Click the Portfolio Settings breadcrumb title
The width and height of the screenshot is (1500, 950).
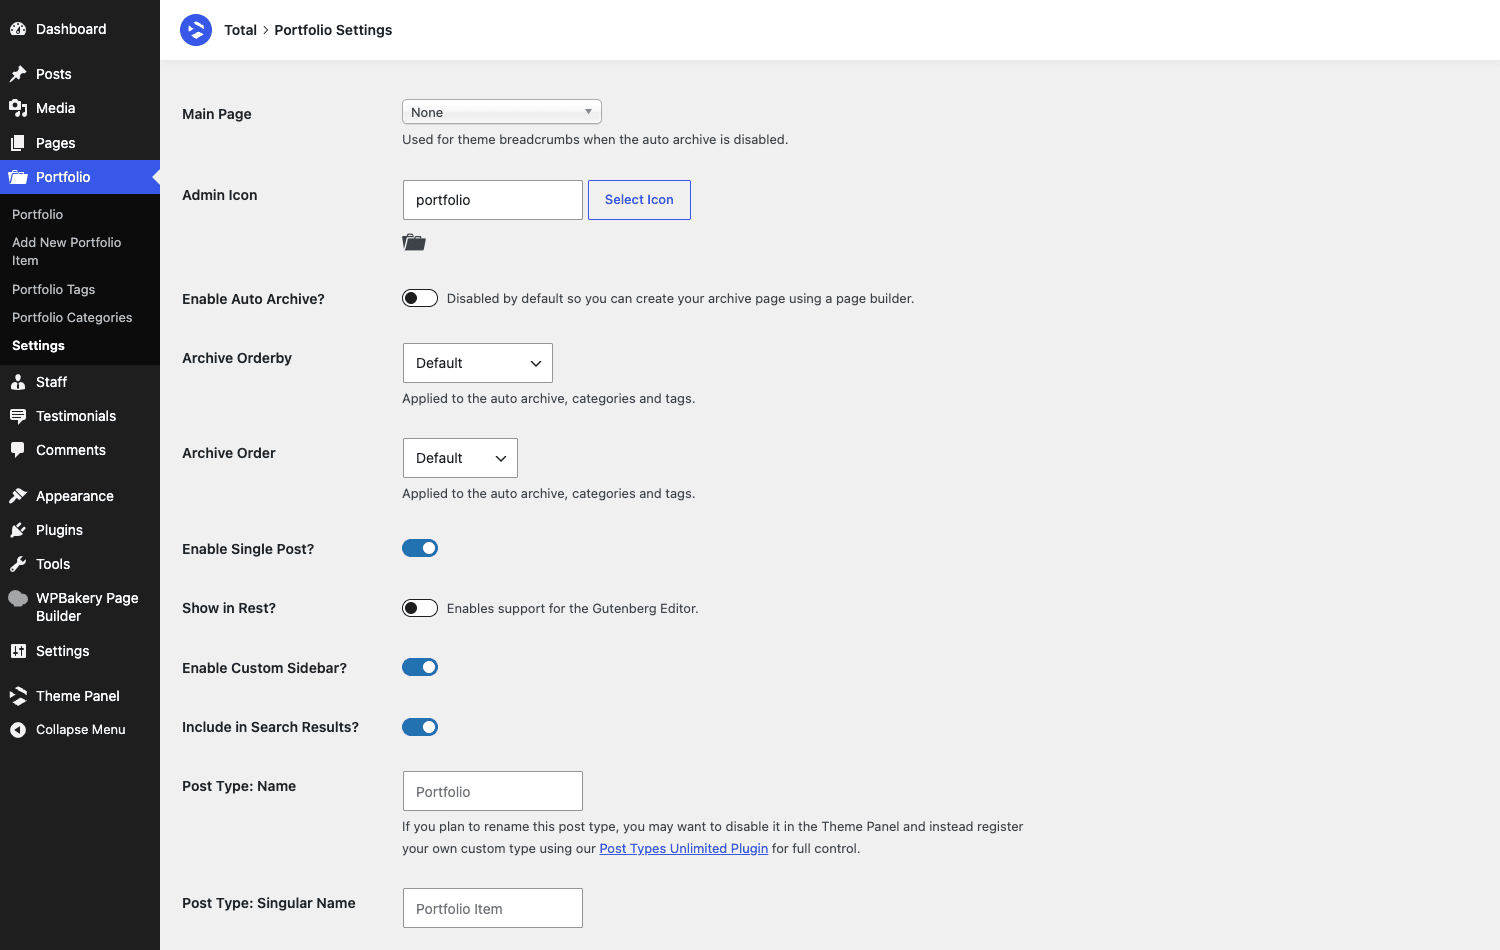(x=333, y=30)
